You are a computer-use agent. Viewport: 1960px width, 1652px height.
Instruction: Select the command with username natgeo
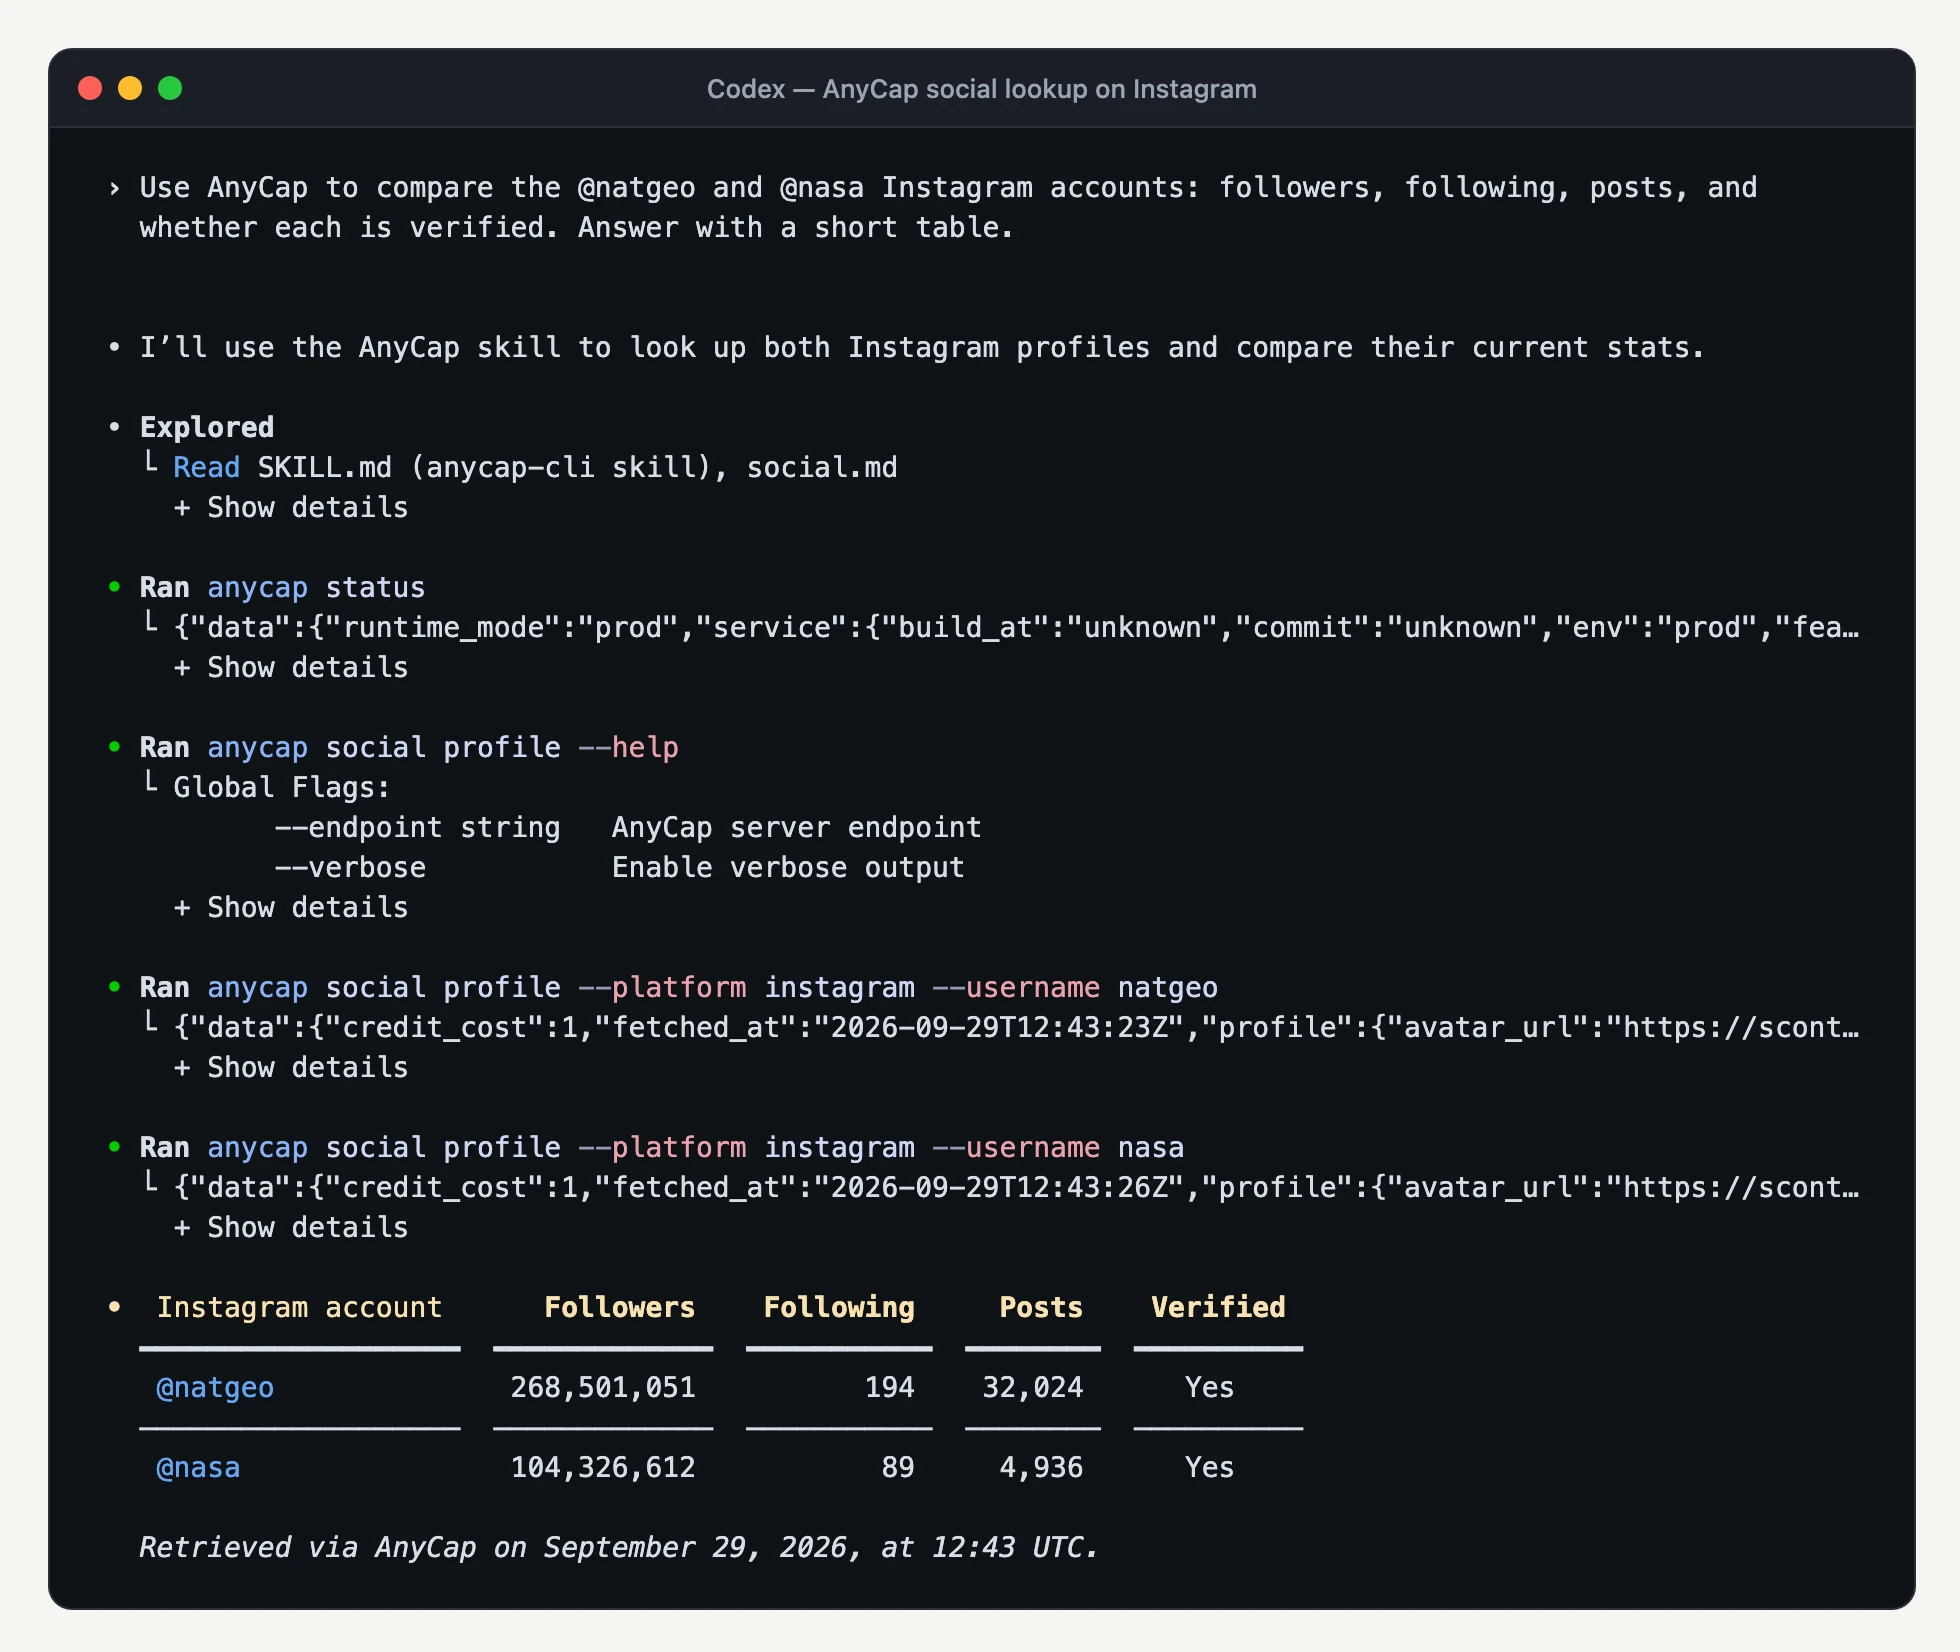(x=679, y=987)
